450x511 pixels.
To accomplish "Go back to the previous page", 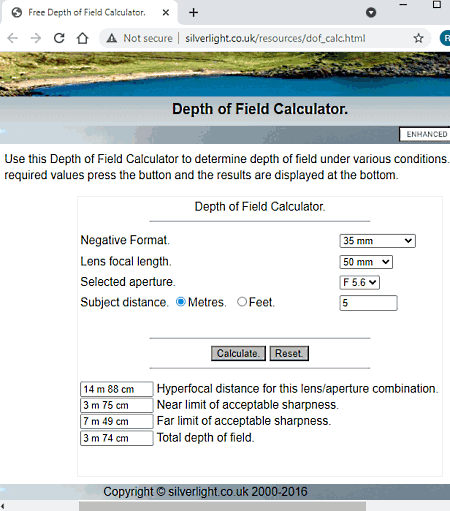I will (x=13, y=38).
